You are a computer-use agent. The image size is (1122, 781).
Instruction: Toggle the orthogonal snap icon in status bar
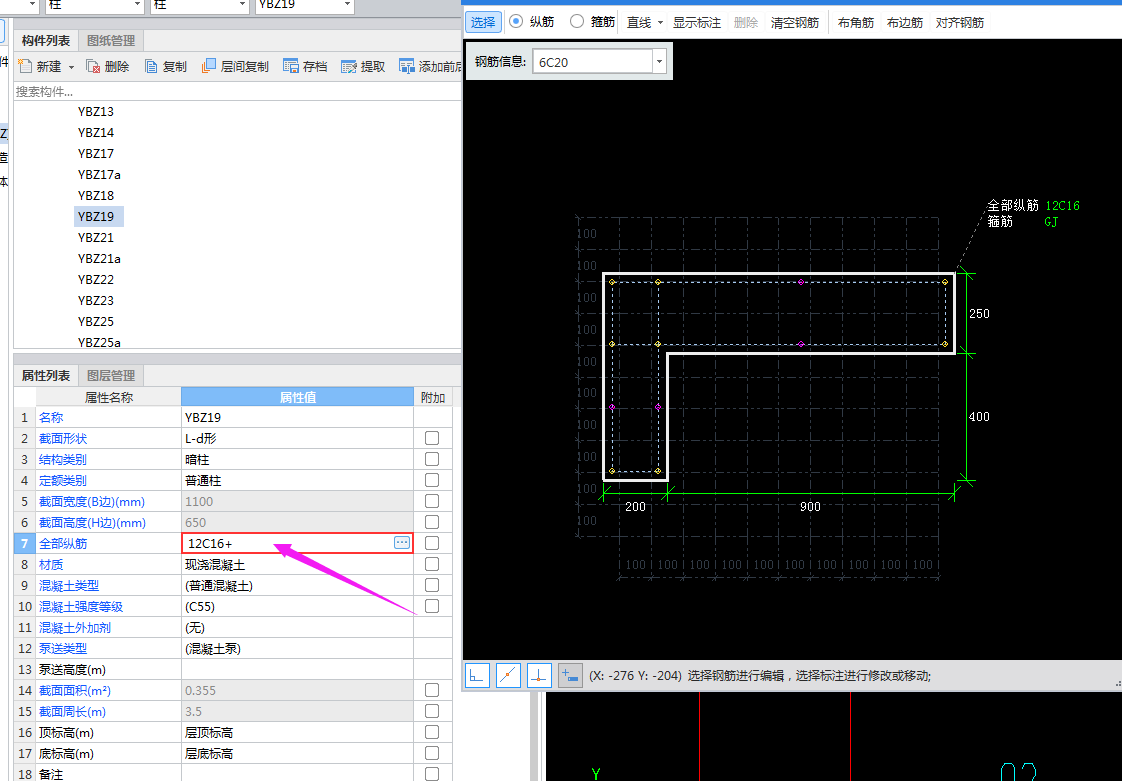pyautogui.click(x=477, y=676)
